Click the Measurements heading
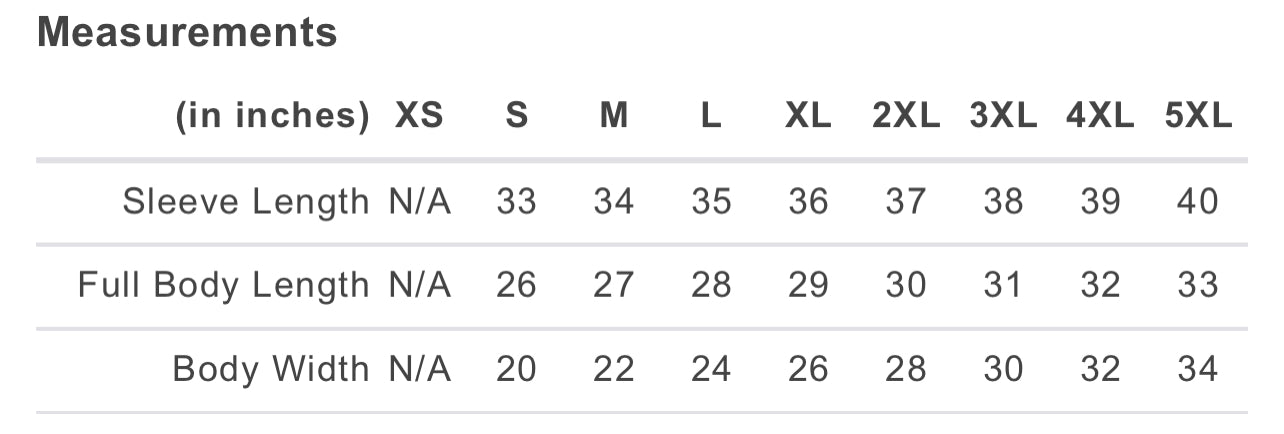Viewport: 1284px width, 434px height. coord(187,33)
